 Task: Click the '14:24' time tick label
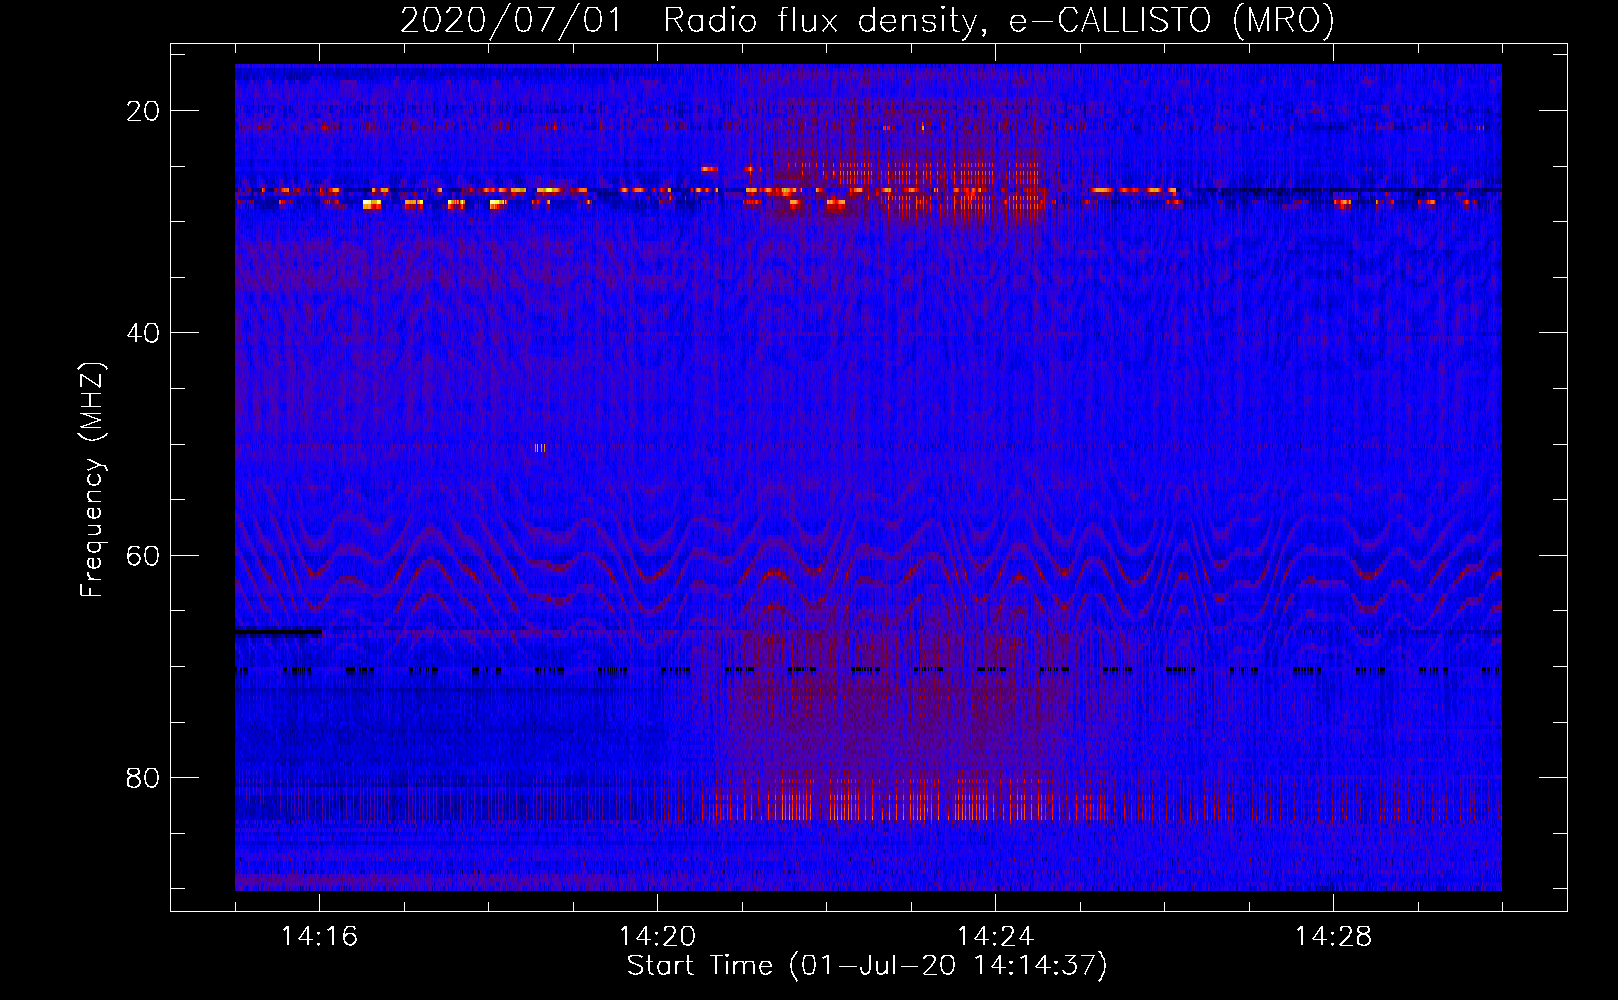(x=995, y=936)
